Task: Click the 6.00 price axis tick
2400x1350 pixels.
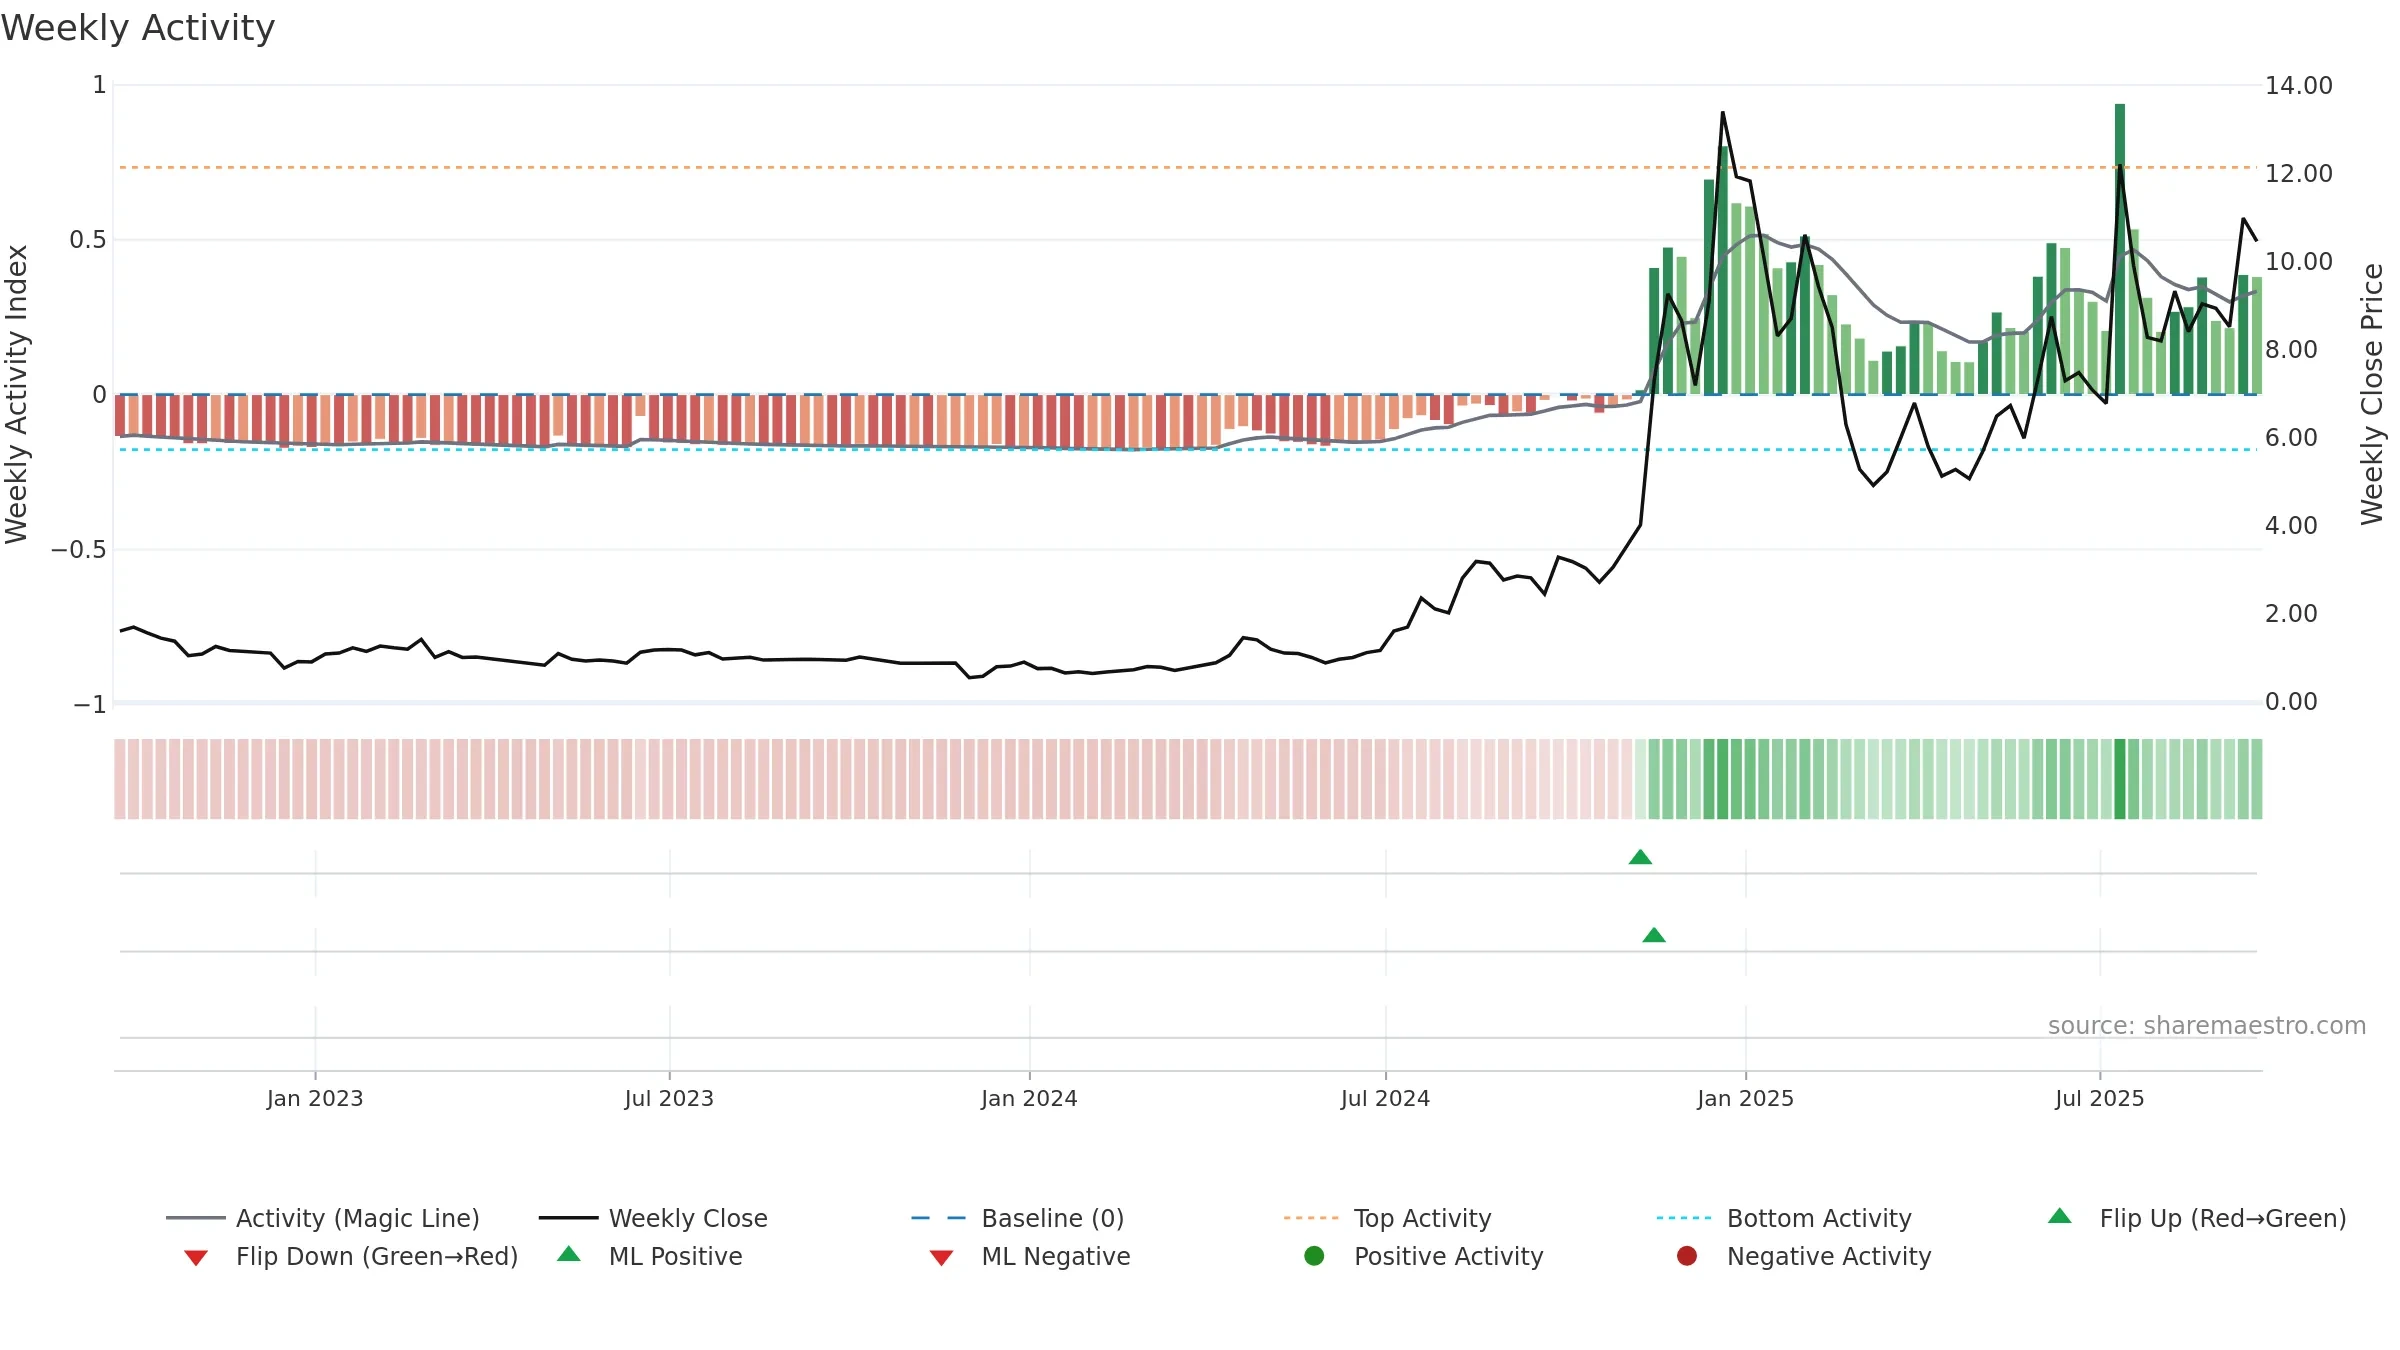Action: (2291, 438)
